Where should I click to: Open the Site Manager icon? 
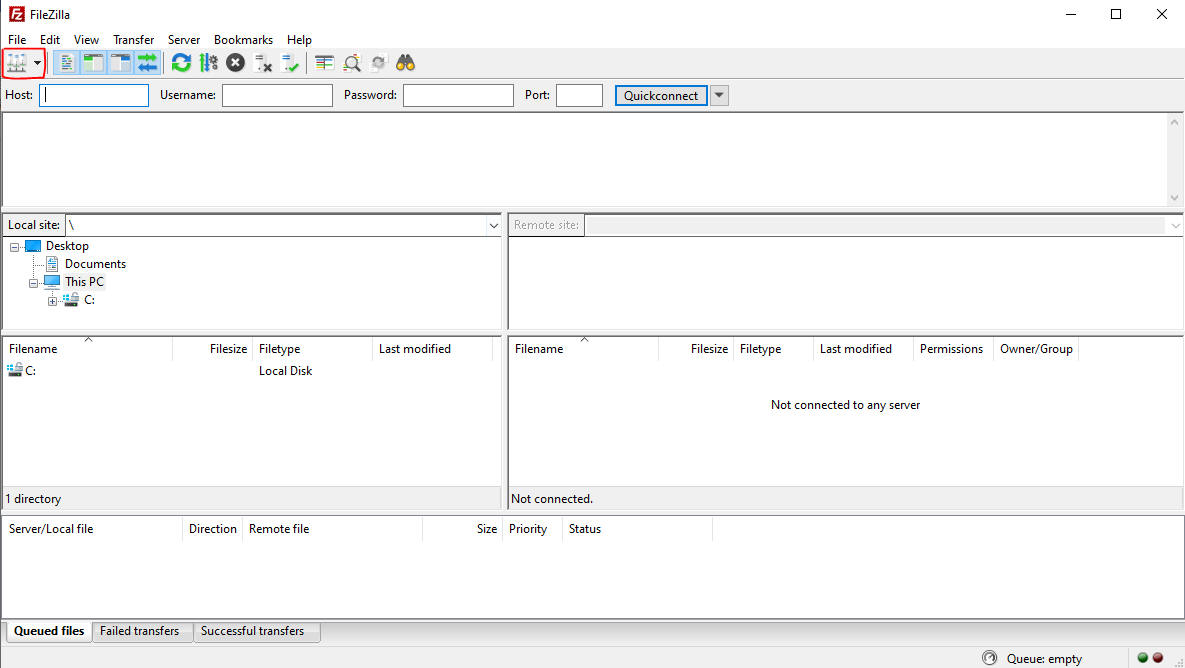16,63
